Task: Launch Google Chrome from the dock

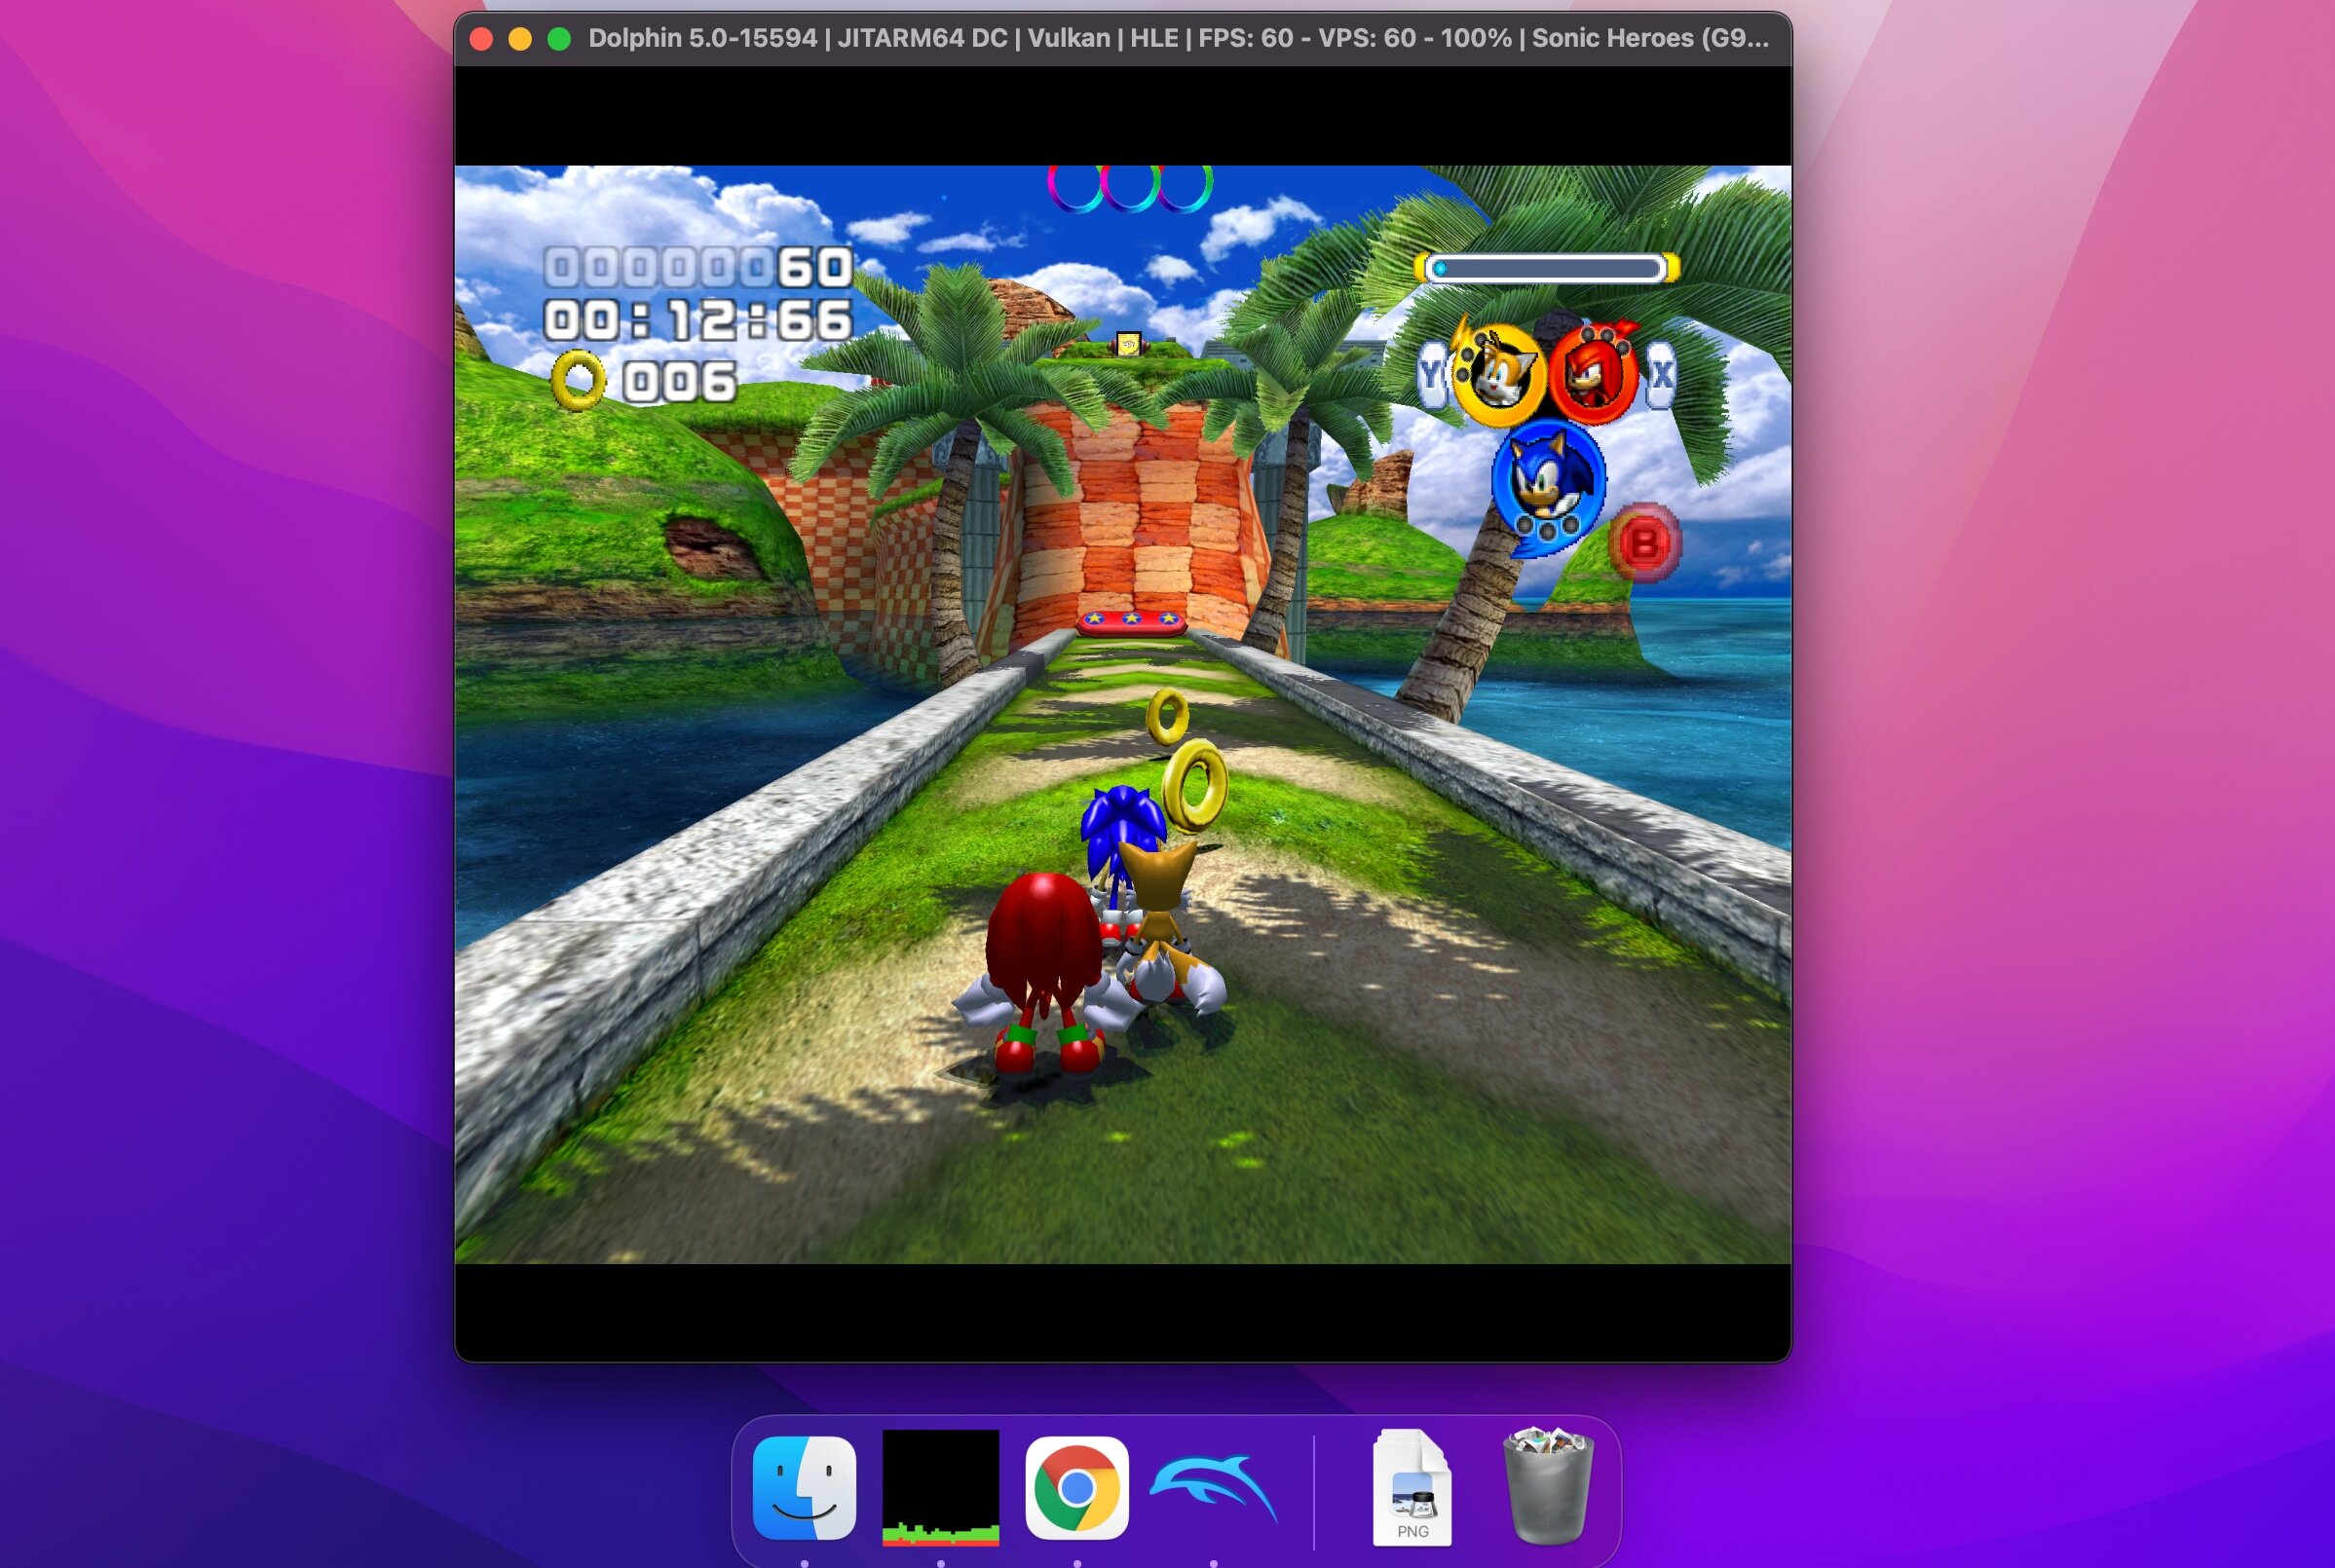Action: (1077, 1488)
